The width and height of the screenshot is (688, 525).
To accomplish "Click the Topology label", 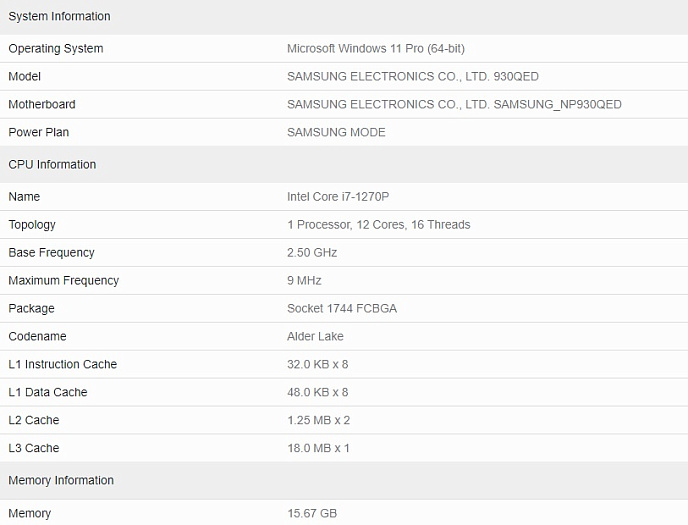I will (x=32, y=225).
